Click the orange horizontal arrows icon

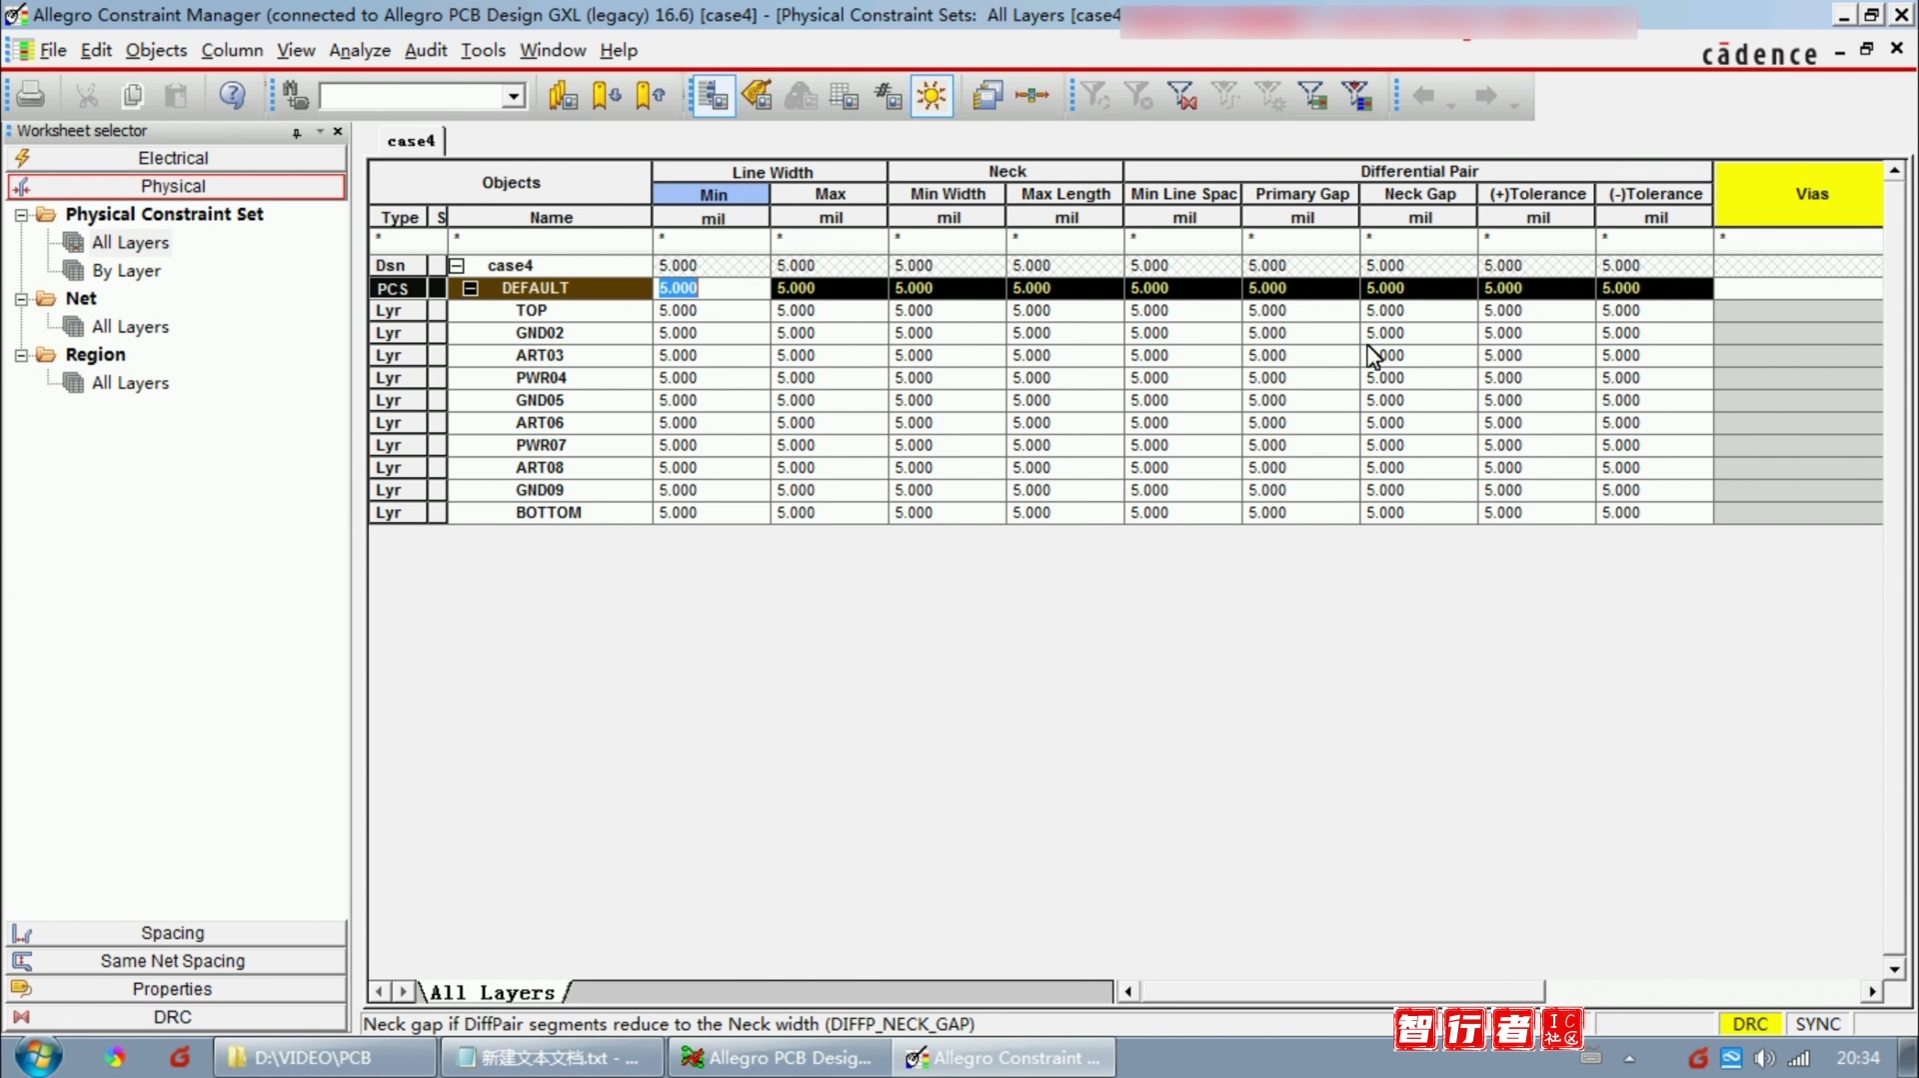point(1032,95)
